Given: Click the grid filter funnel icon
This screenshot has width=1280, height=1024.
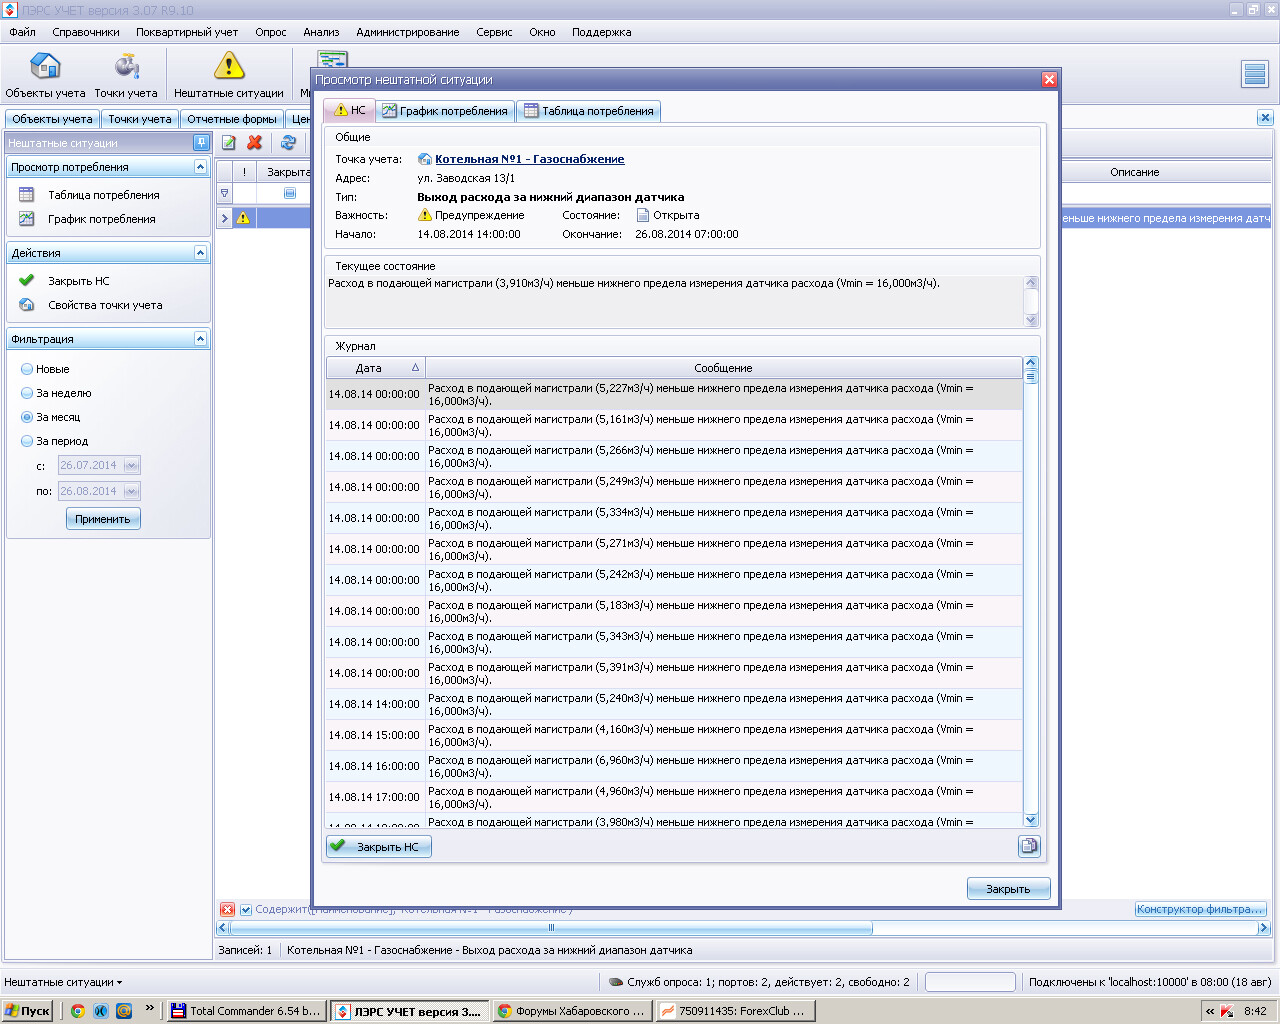Looking at the screenshot, I should [224, 193].
